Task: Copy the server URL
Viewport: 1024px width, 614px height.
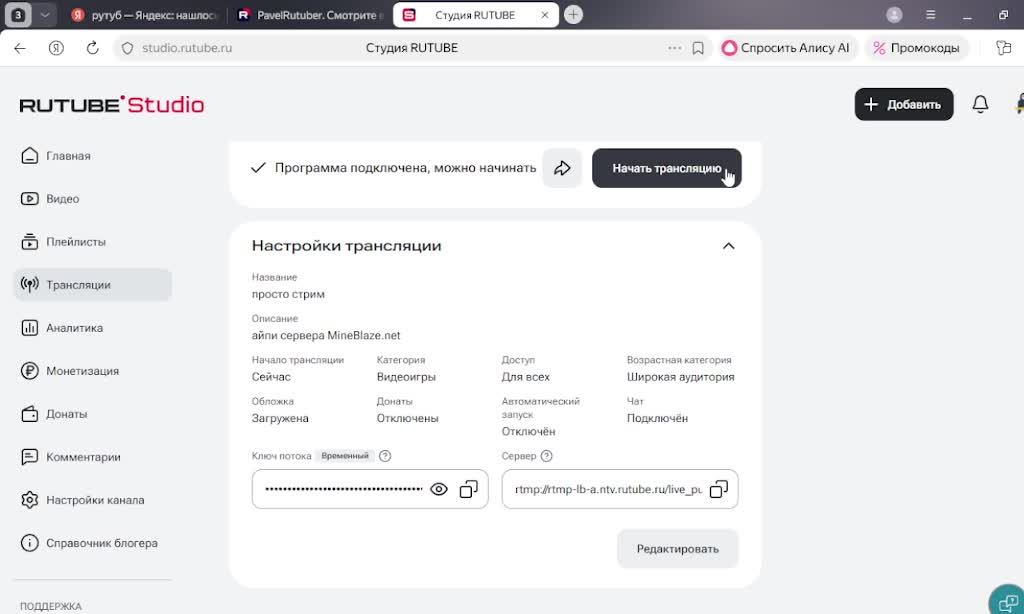Action: click(x=718, y=489)
